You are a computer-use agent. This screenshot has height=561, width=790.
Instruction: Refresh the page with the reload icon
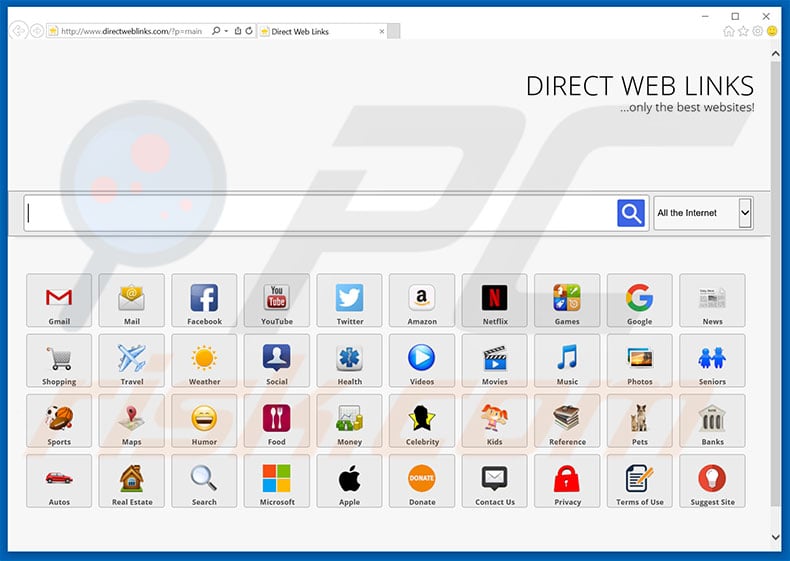pos(249,31)
